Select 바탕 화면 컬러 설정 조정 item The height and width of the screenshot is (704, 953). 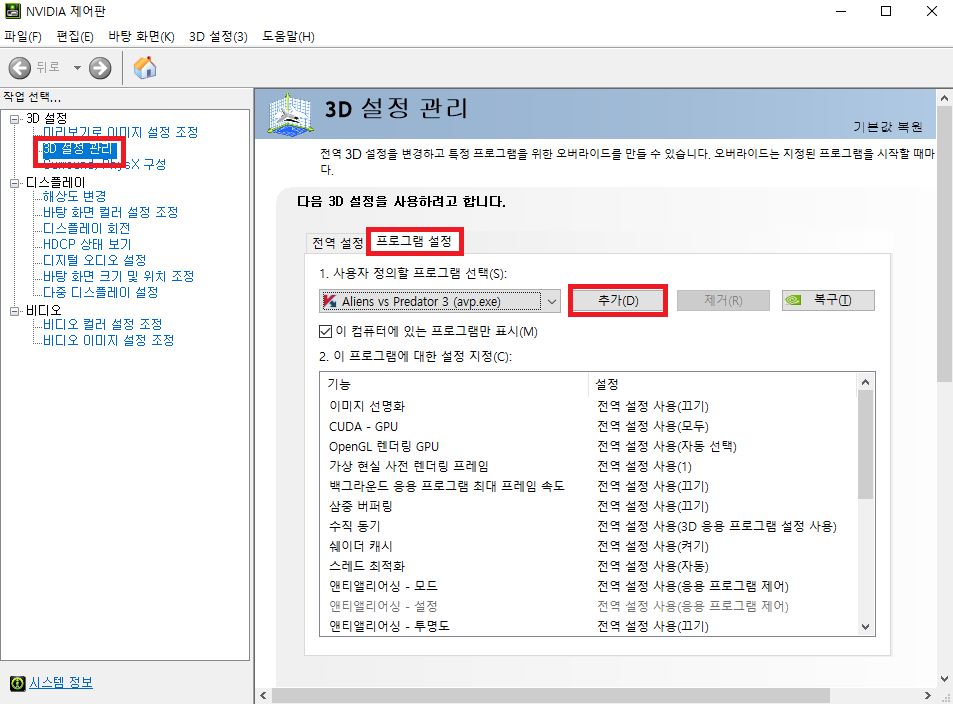(110, 212)
